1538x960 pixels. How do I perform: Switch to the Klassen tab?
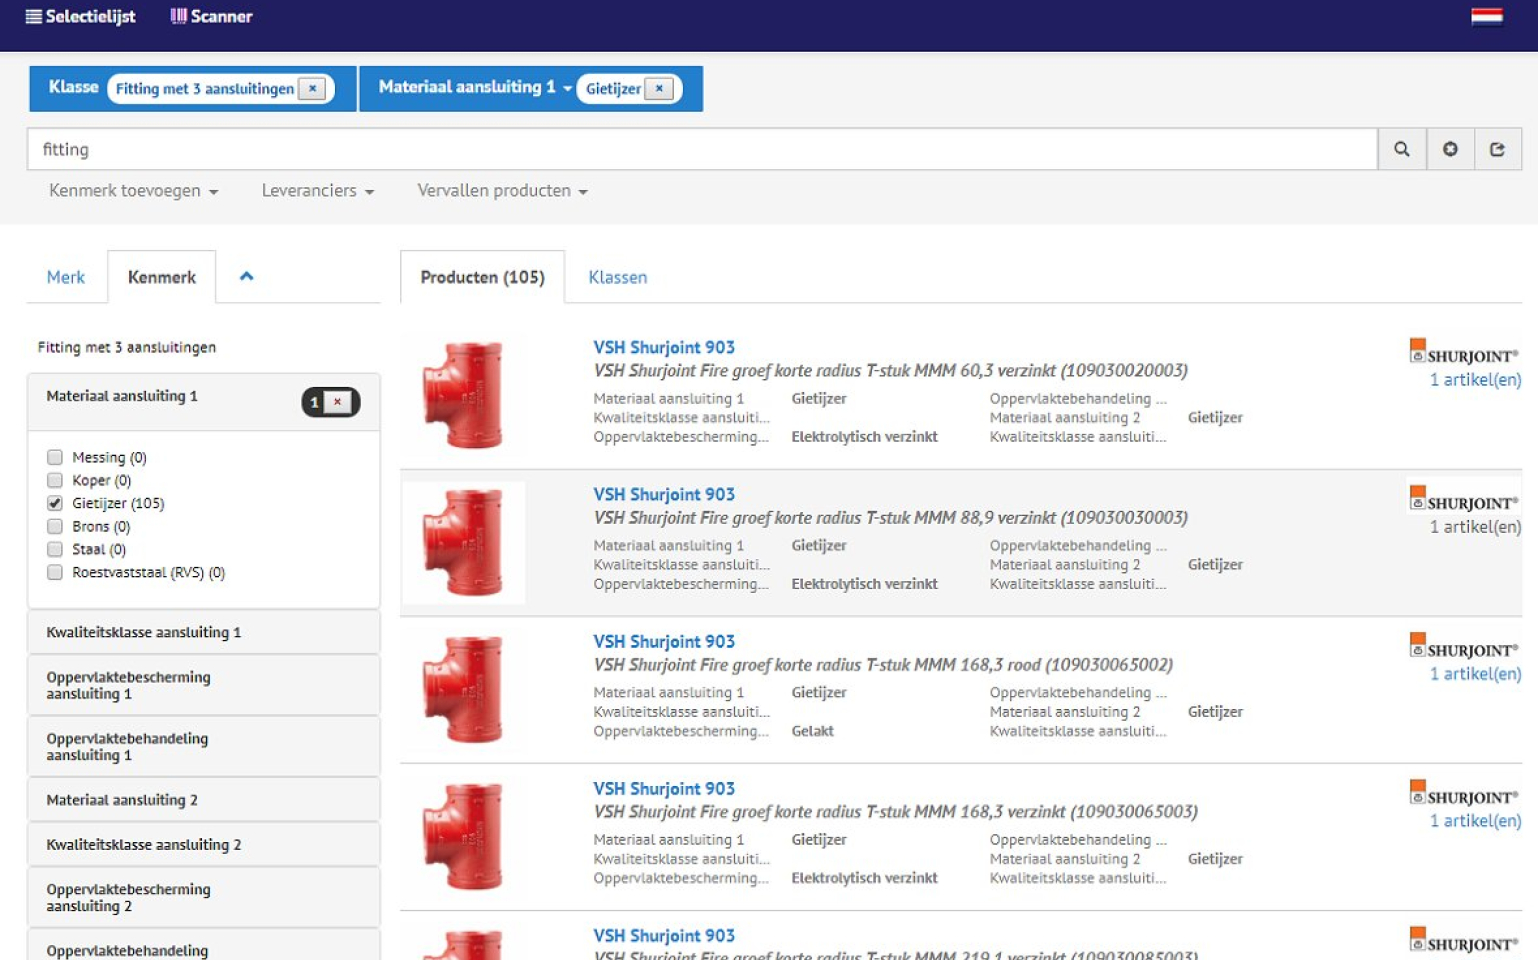(x=617, y=277)
